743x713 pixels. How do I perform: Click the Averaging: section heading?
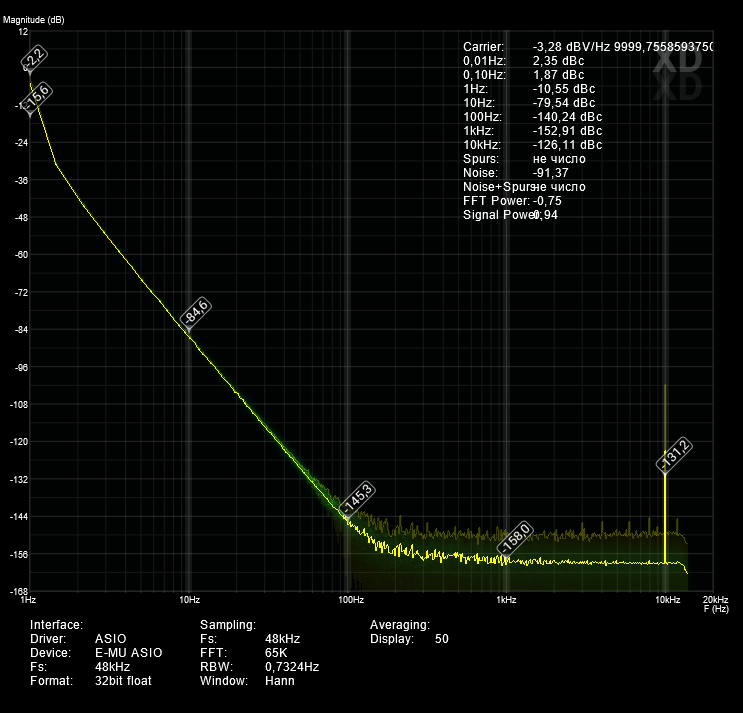click(x=400, y=624)
